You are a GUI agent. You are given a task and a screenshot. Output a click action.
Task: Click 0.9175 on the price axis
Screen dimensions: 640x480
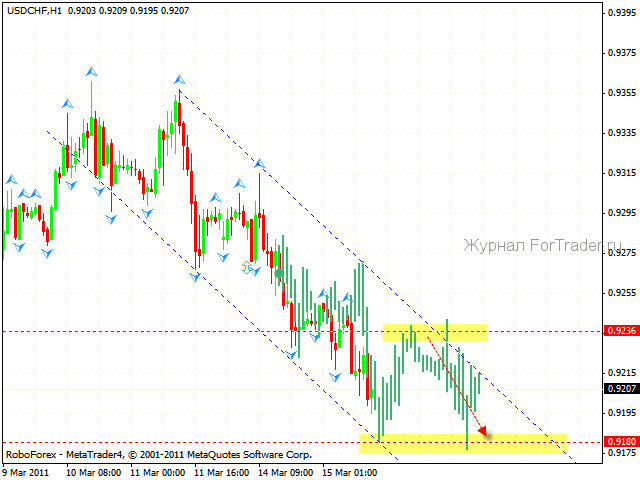click(622, 453)
